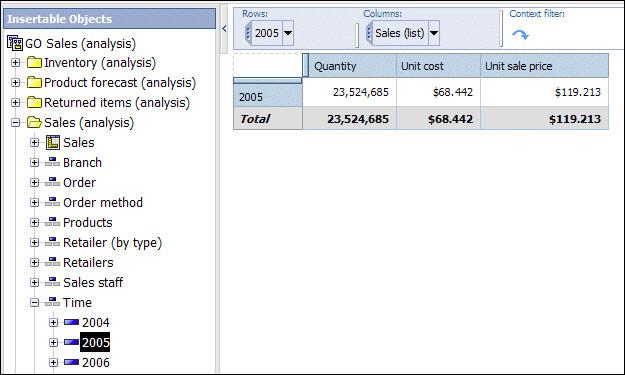625x375 pixels.
Task: Expand the 2006 time member
Action: click(53, 362)
